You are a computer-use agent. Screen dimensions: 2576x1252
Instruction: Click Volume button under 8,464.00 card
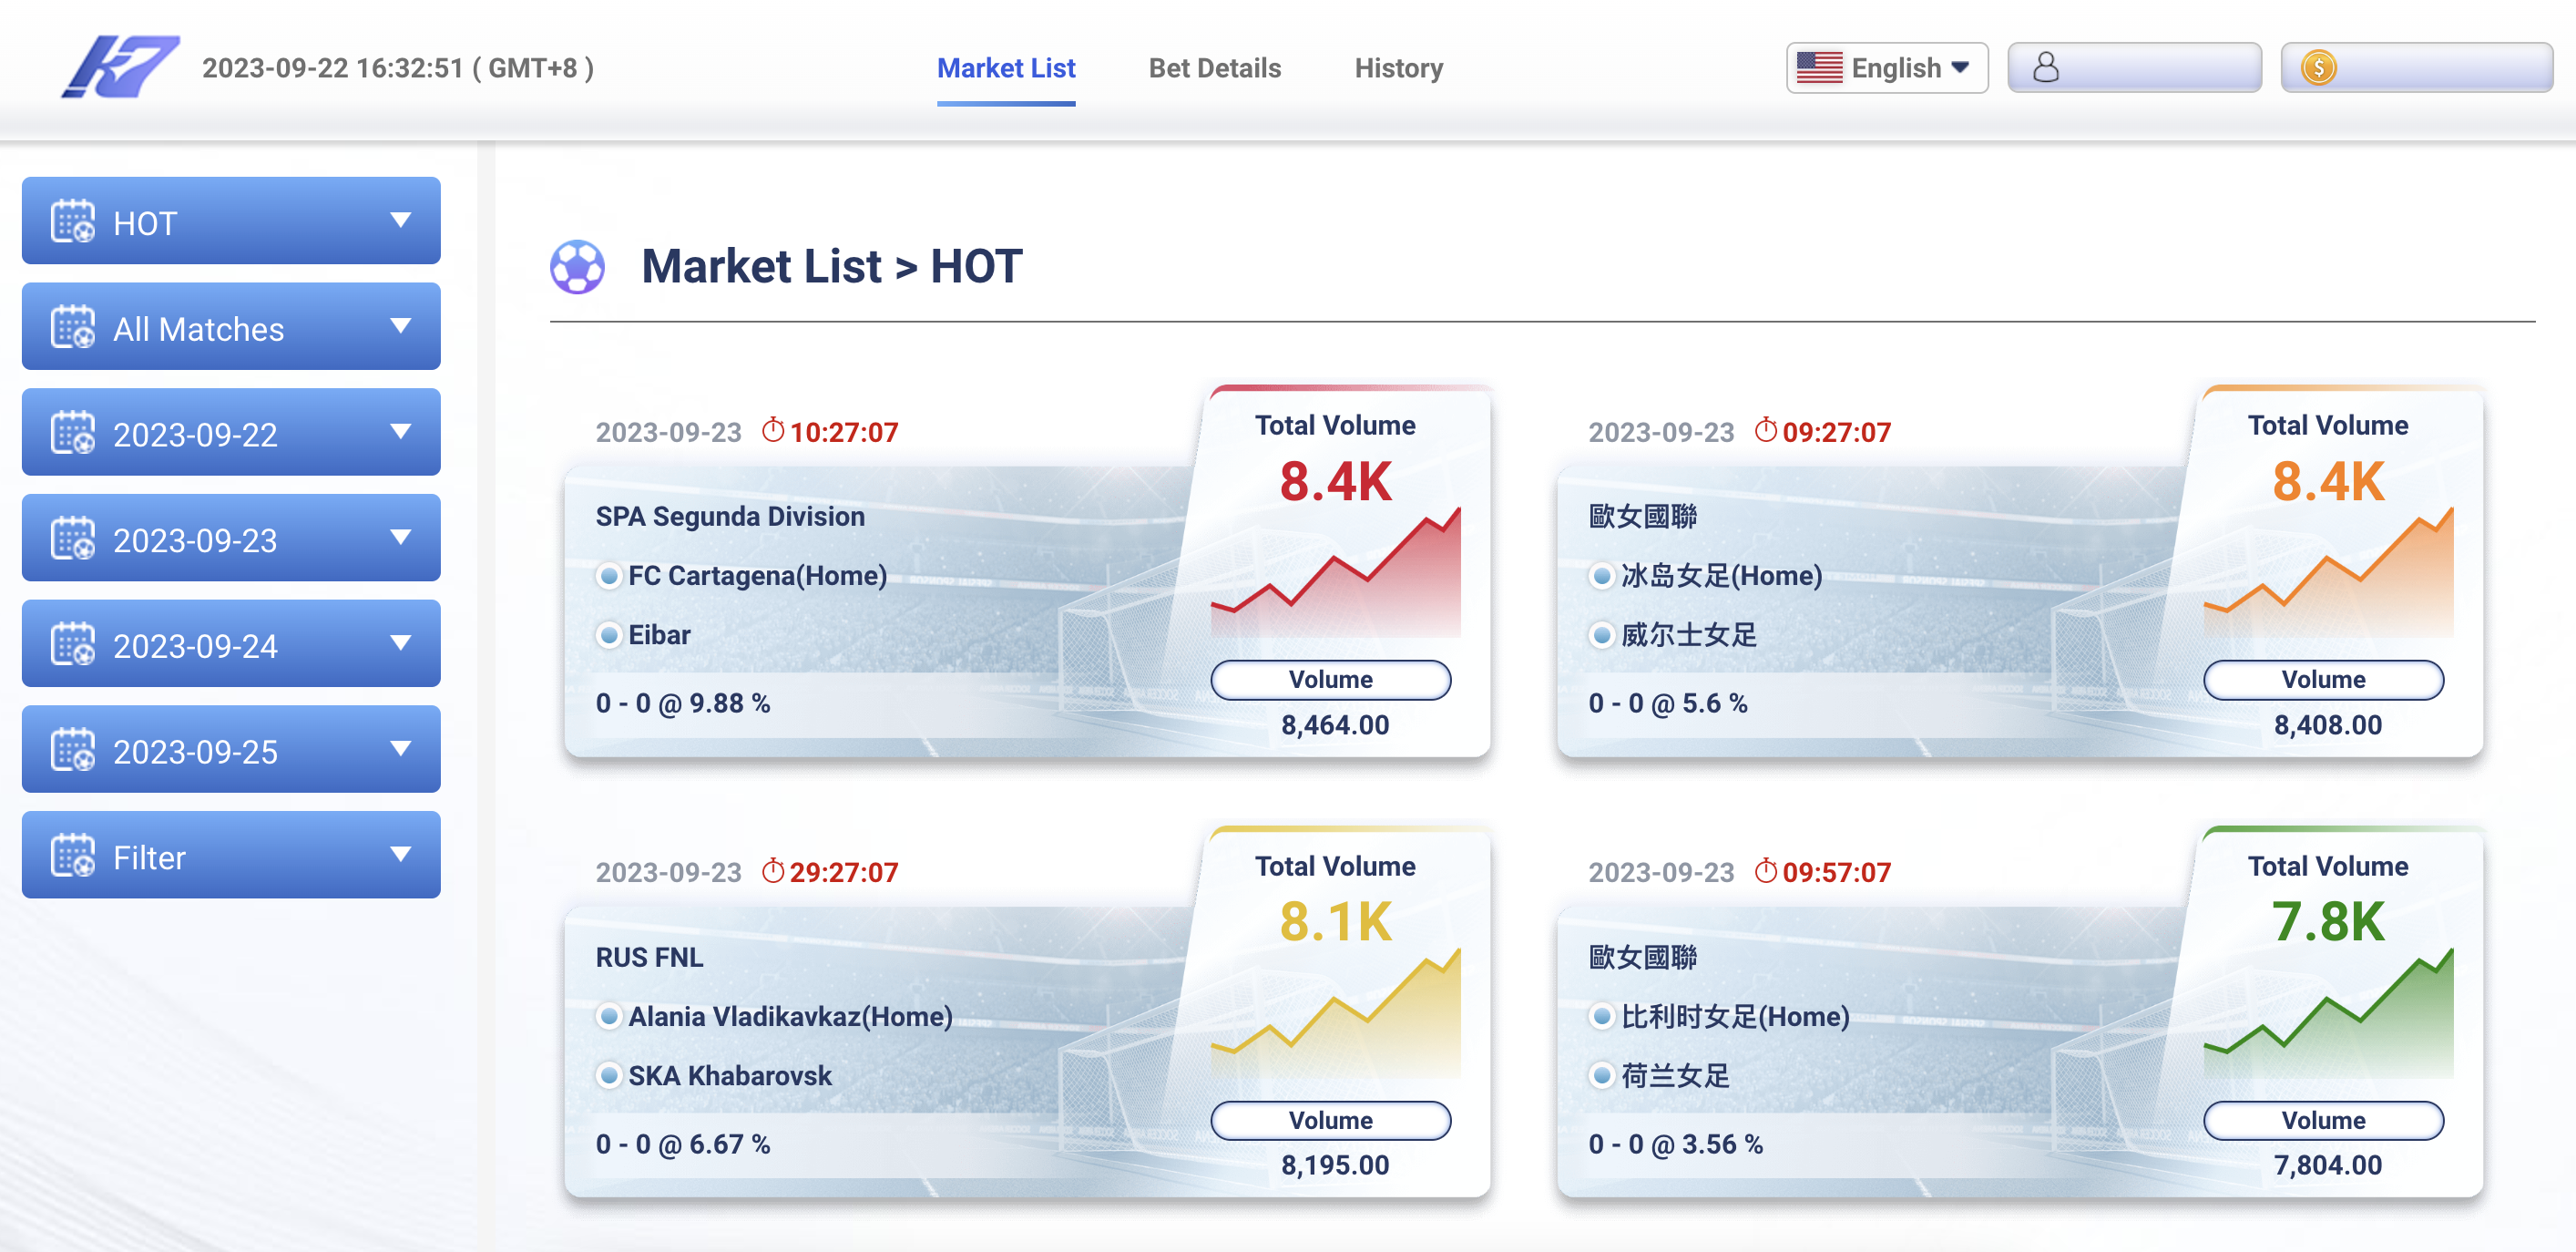tap(1330, 680)
